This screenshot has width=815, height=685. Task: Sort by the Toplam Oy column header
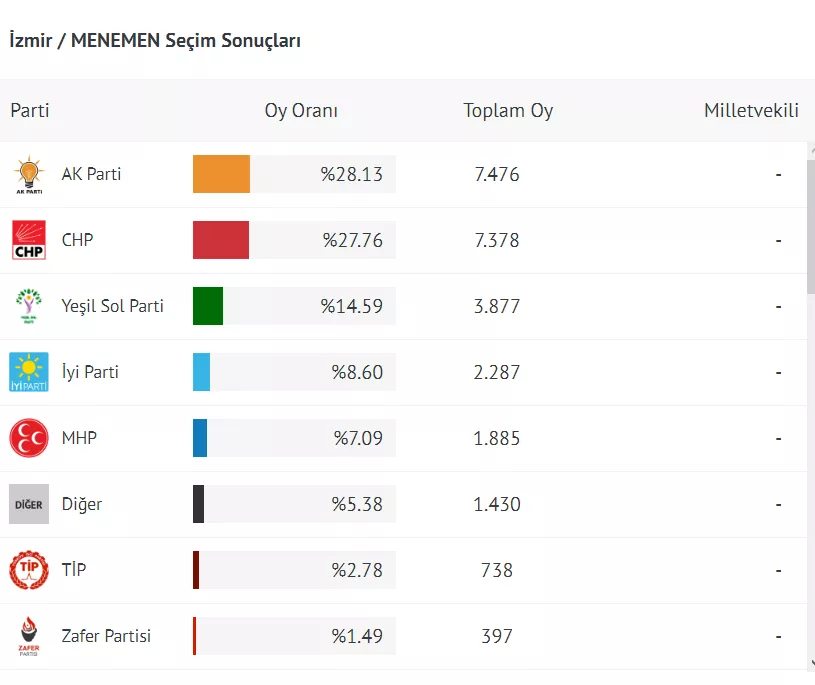point(508,111)
